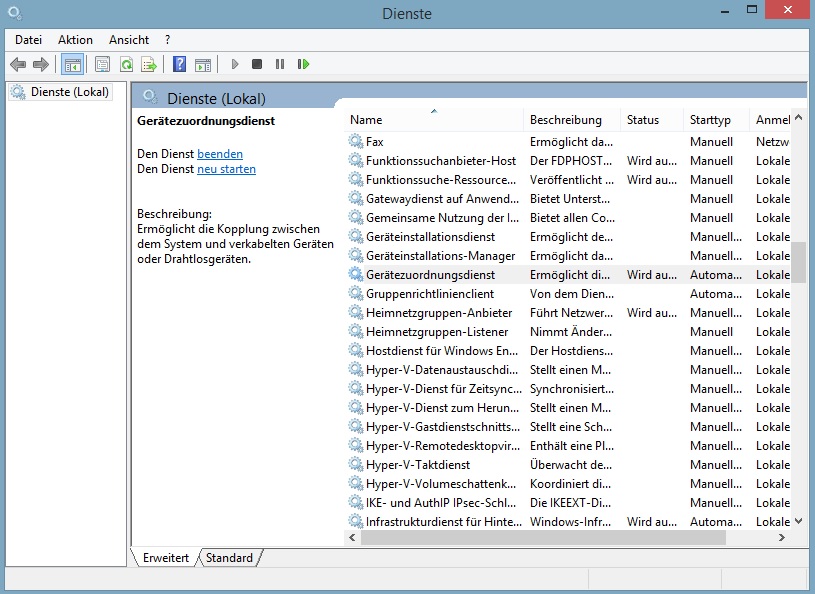This screenshot has width=815, height=594.
Task: Click the Die IKEEXT-Di... description cell
Action: (570, 503)
